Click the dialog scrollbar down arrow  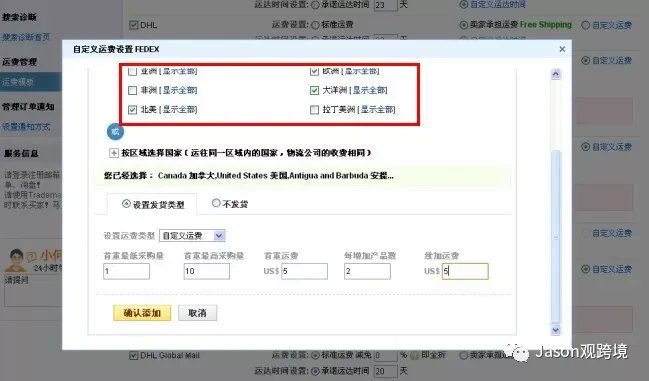point(555,330)
